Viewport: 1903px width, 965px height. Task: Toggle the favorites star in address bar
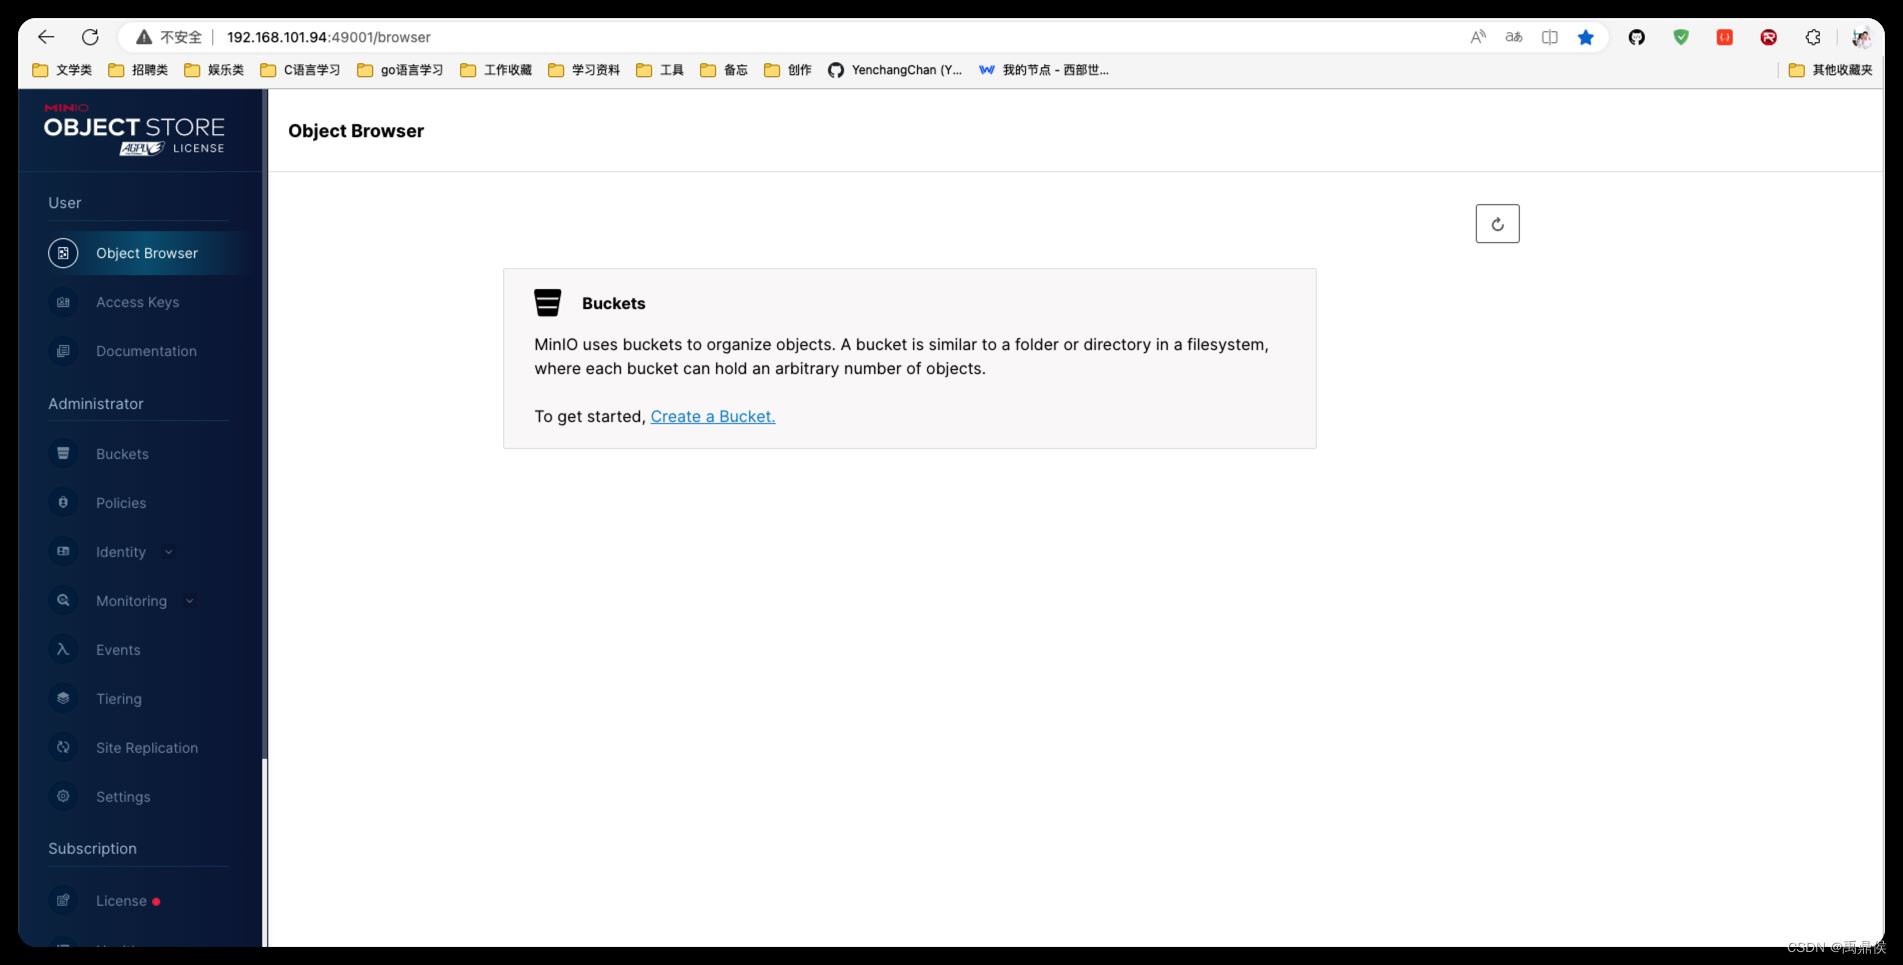pos(1585,37)
